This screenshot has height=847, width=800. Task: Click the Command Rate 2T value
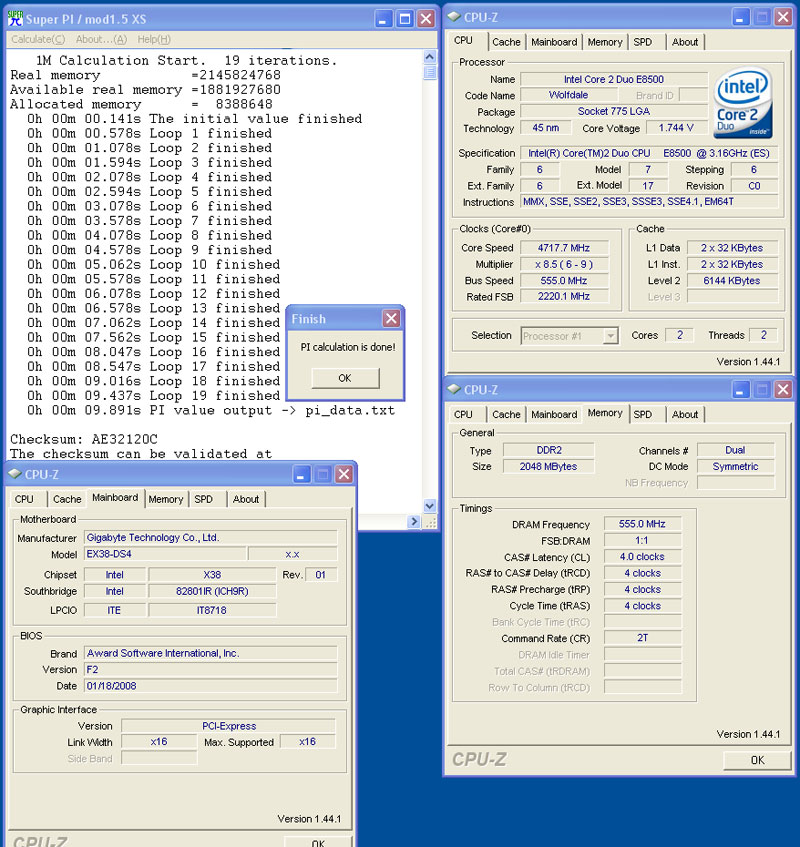pos(642,638)
